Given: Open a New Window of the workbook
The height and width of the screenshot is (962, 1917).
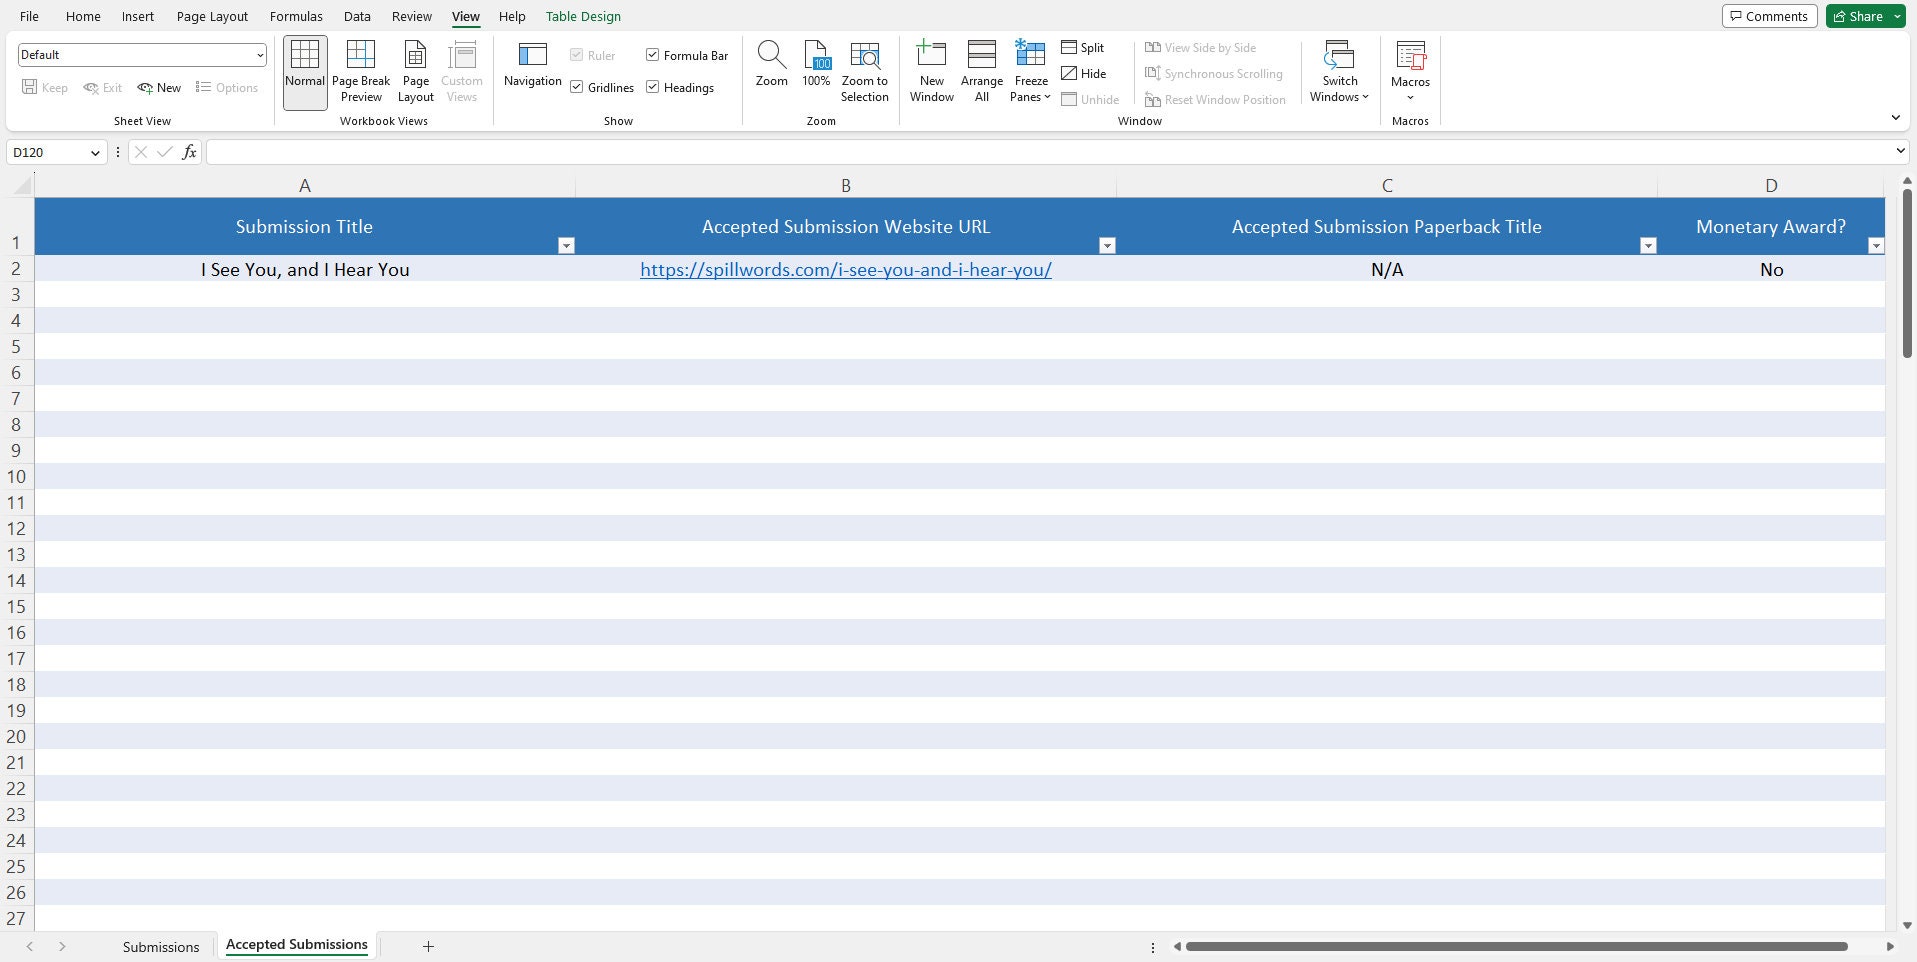Looking at the screenshot, I should [x=930, y=70].
